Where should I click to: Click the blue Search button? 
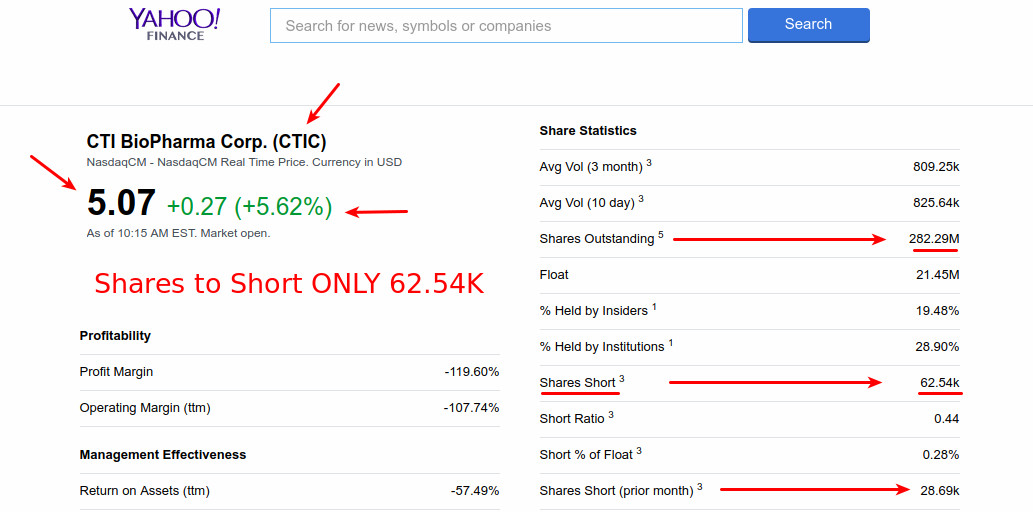coord(808,25)
